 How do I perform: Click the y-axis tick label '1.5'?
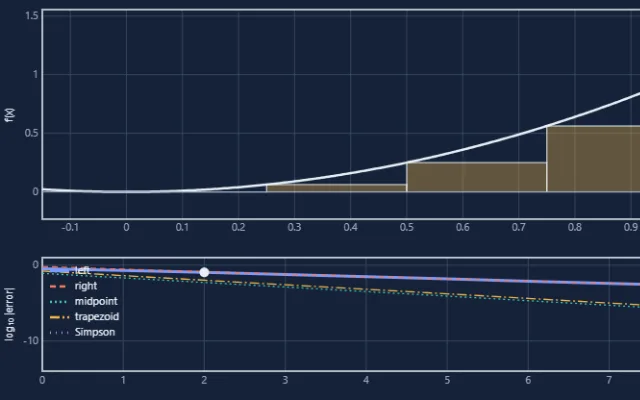[32, 16]
